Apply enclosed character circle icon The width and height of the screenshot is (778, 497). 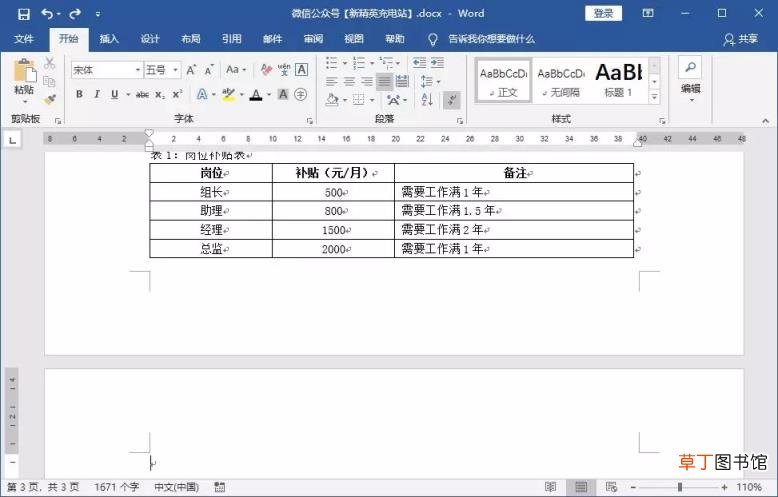tap(300, 94)
